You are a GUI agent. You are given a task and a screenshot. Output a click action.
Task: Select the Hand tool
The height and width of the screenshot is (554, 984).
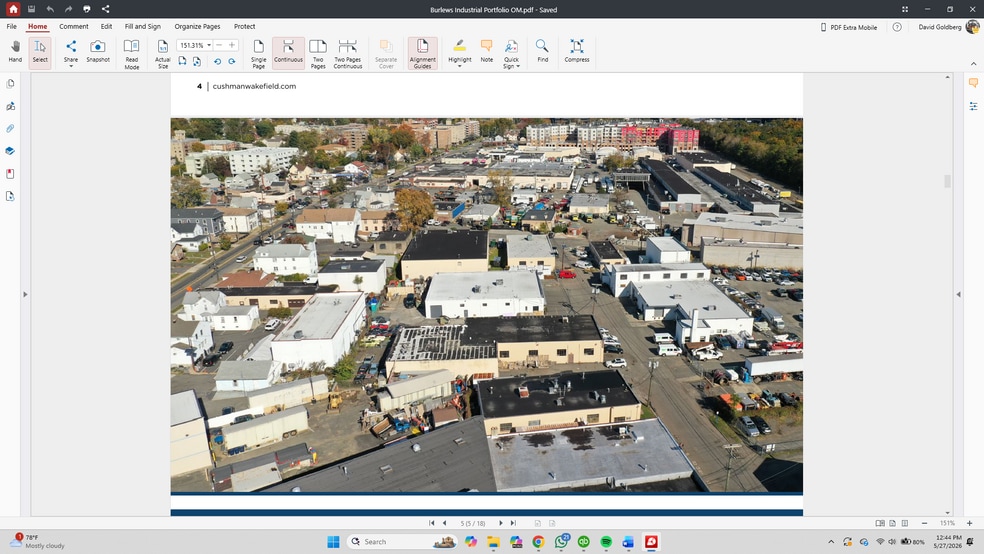15,51
